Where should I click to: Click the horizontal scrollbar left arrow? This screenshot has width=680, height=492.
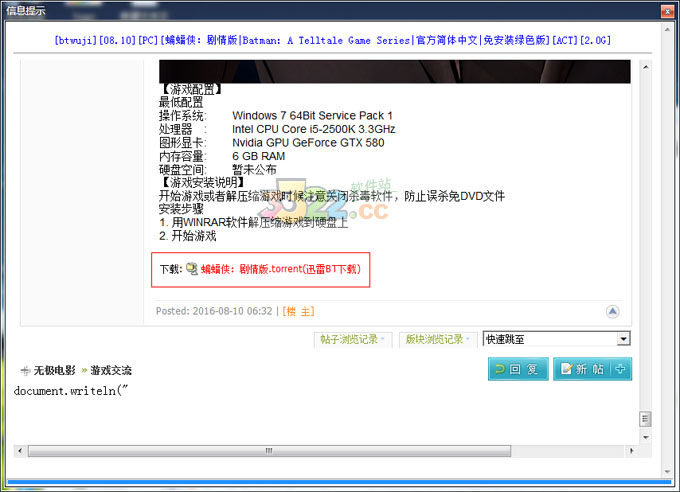click(20, 451)
